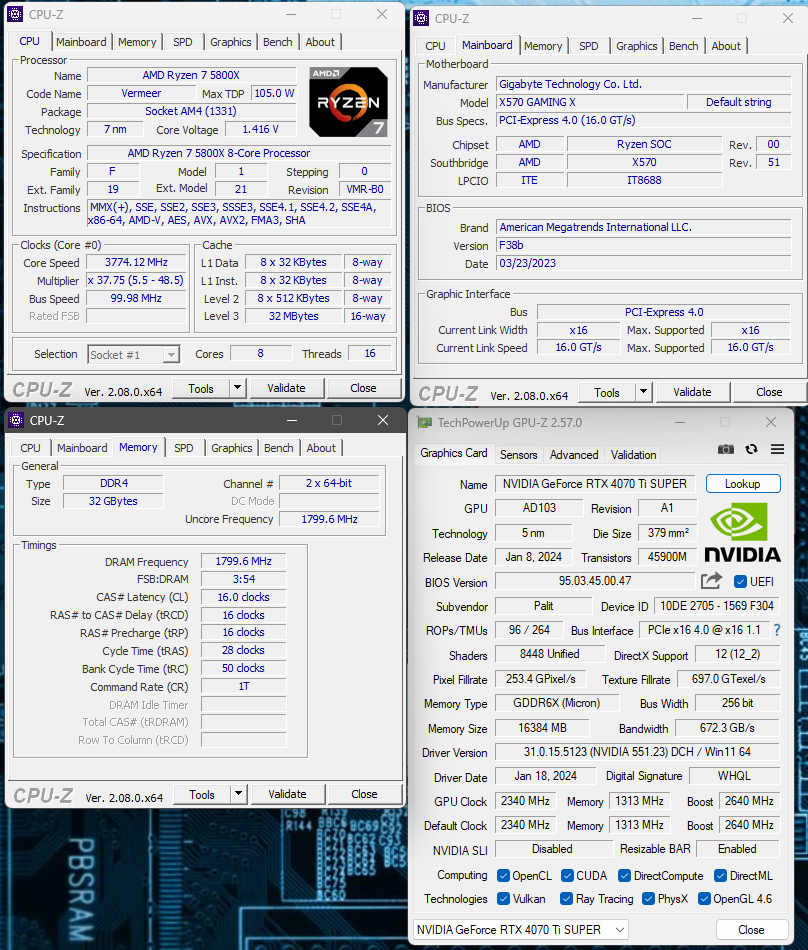Image resolution: width=808 pixels, height=950 pixels.
Task: Click the Driver Version field in GPU-Z
Action: tap(637, 751)
